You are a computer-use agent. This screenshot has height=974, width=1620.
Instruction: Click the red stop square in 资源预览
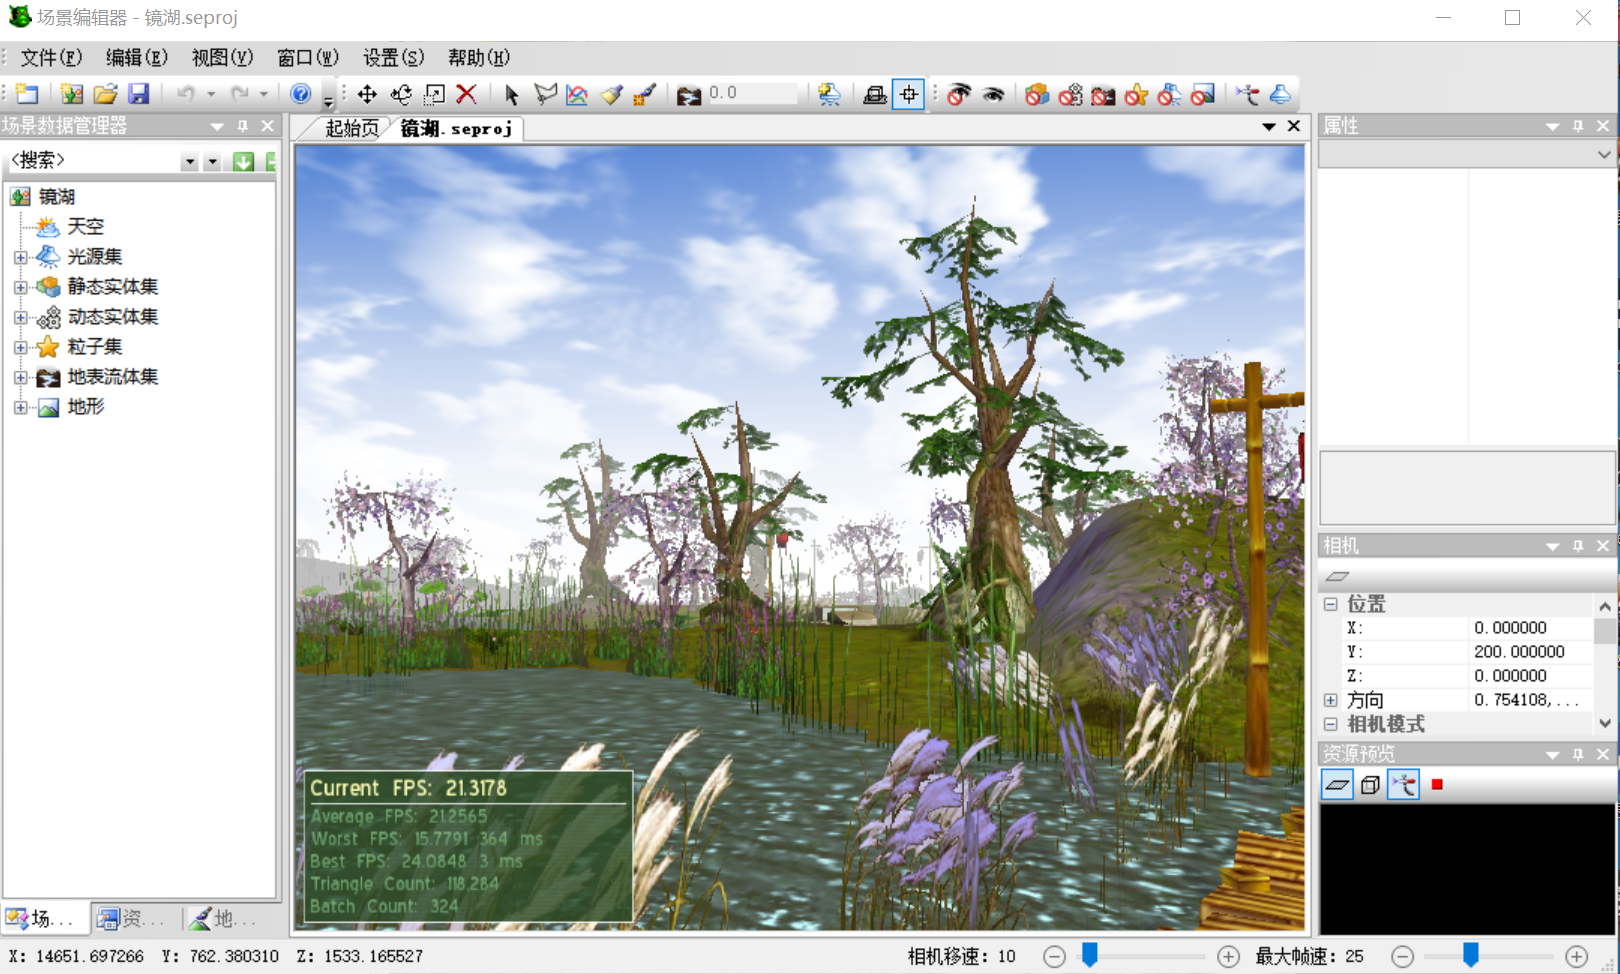click(x=1437, y=785)
